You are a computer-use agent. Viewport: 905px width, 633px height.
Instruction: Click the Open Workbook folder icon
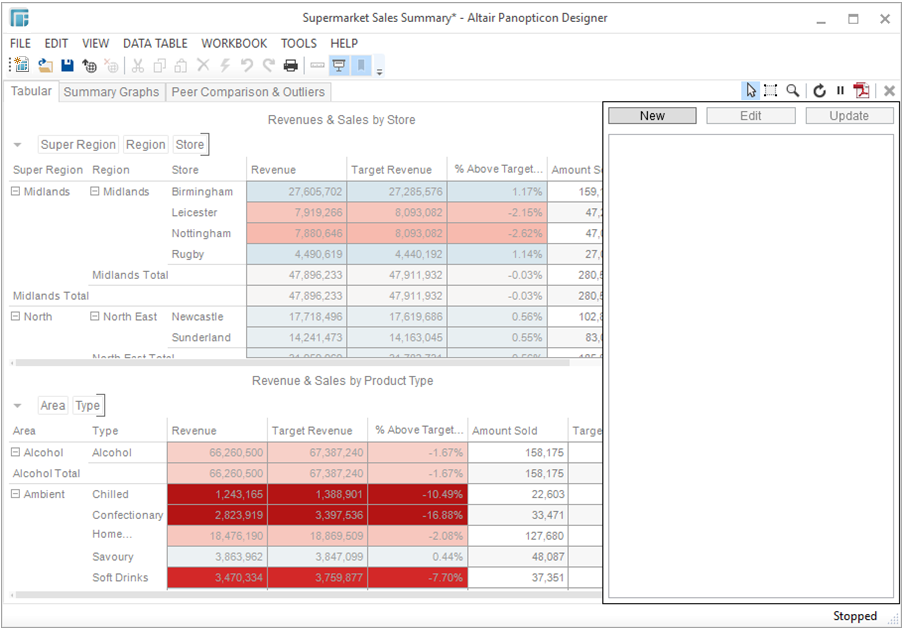click(x=45, y=66)
